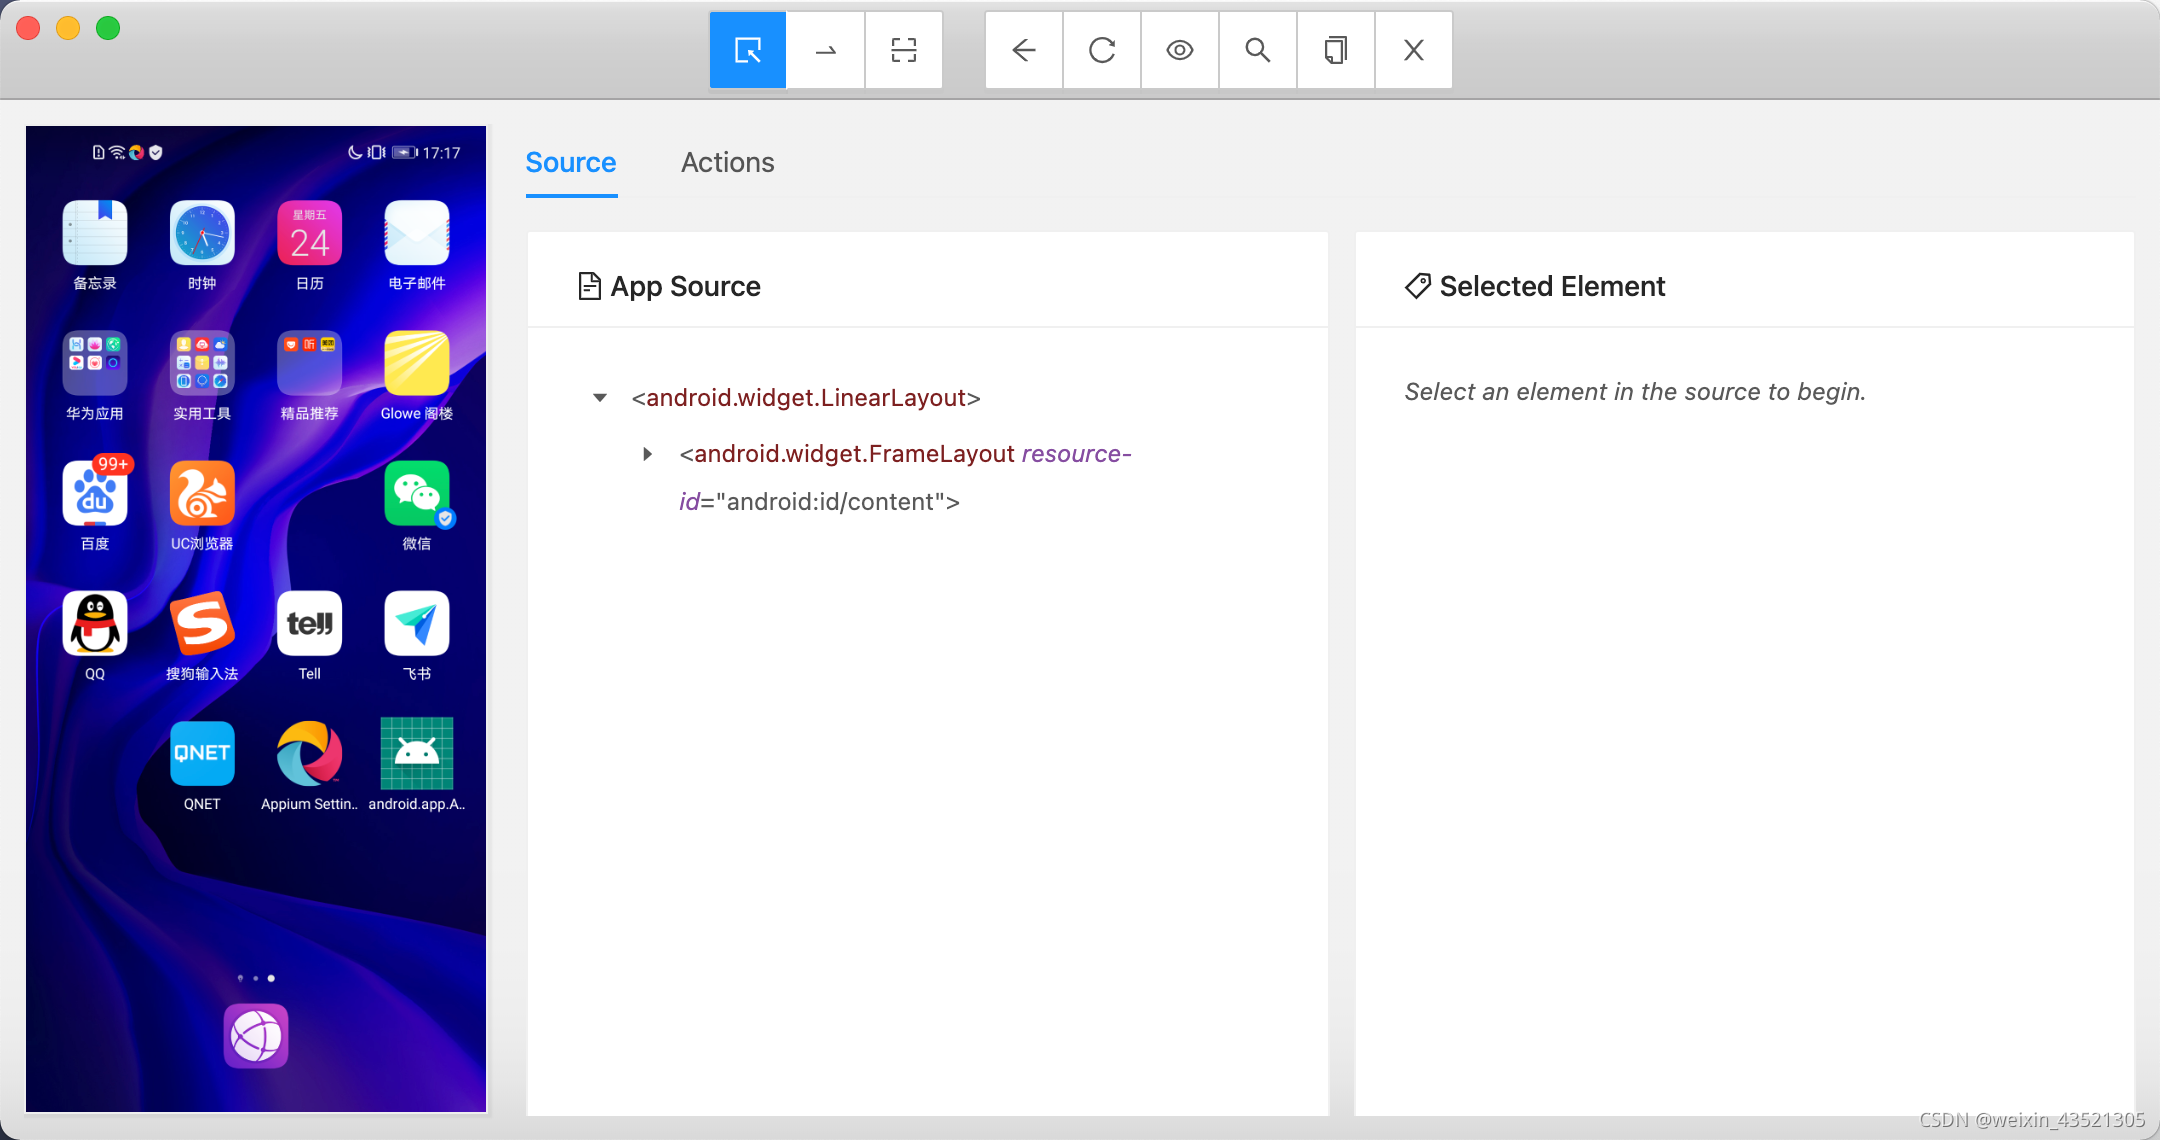Select android.widget.LinearLayout in source tree
The height and width of the screenshot is (1140, 2160).
806,398
